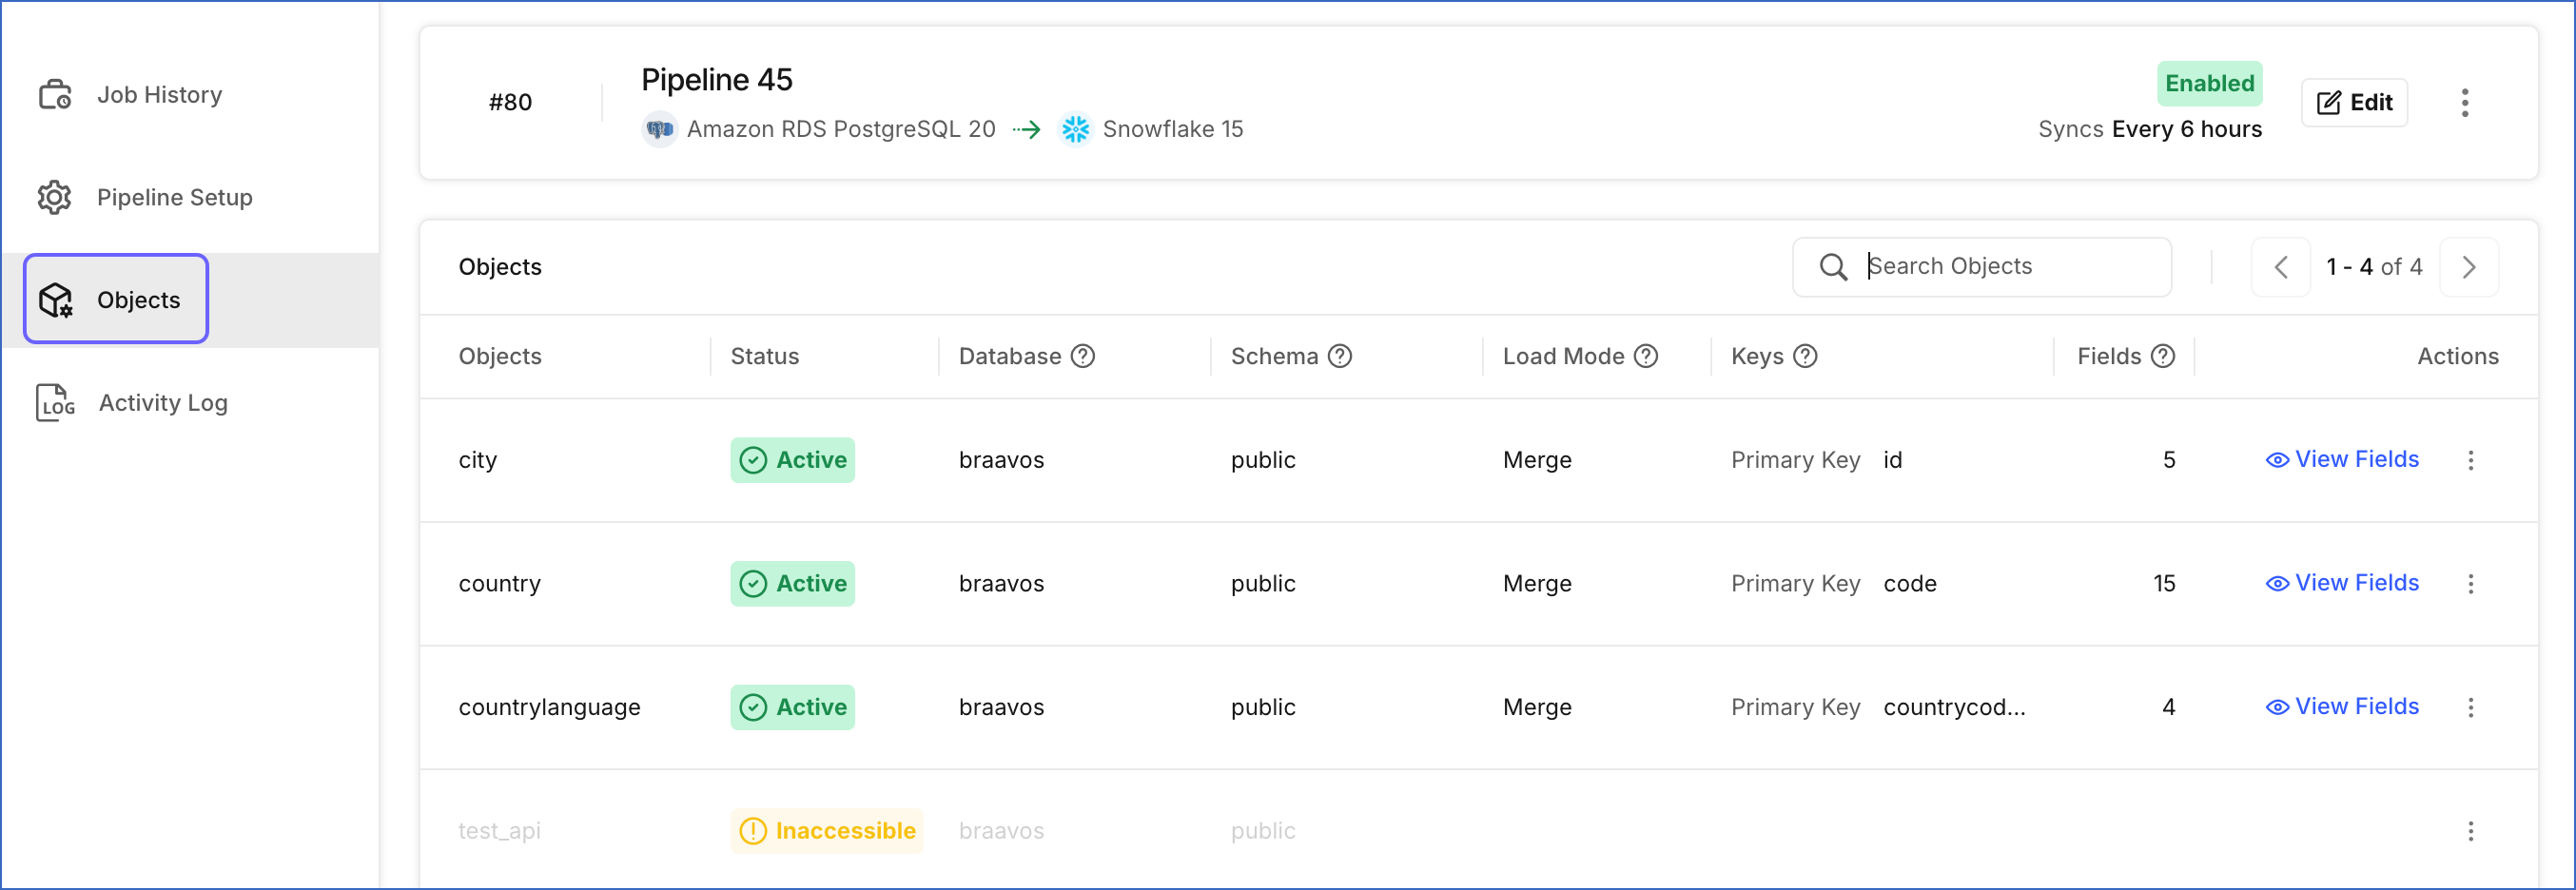Viewport: 2576px width, 890px height.
Task: Click Active status badge for countrylanguage
Action: (793, 708)
